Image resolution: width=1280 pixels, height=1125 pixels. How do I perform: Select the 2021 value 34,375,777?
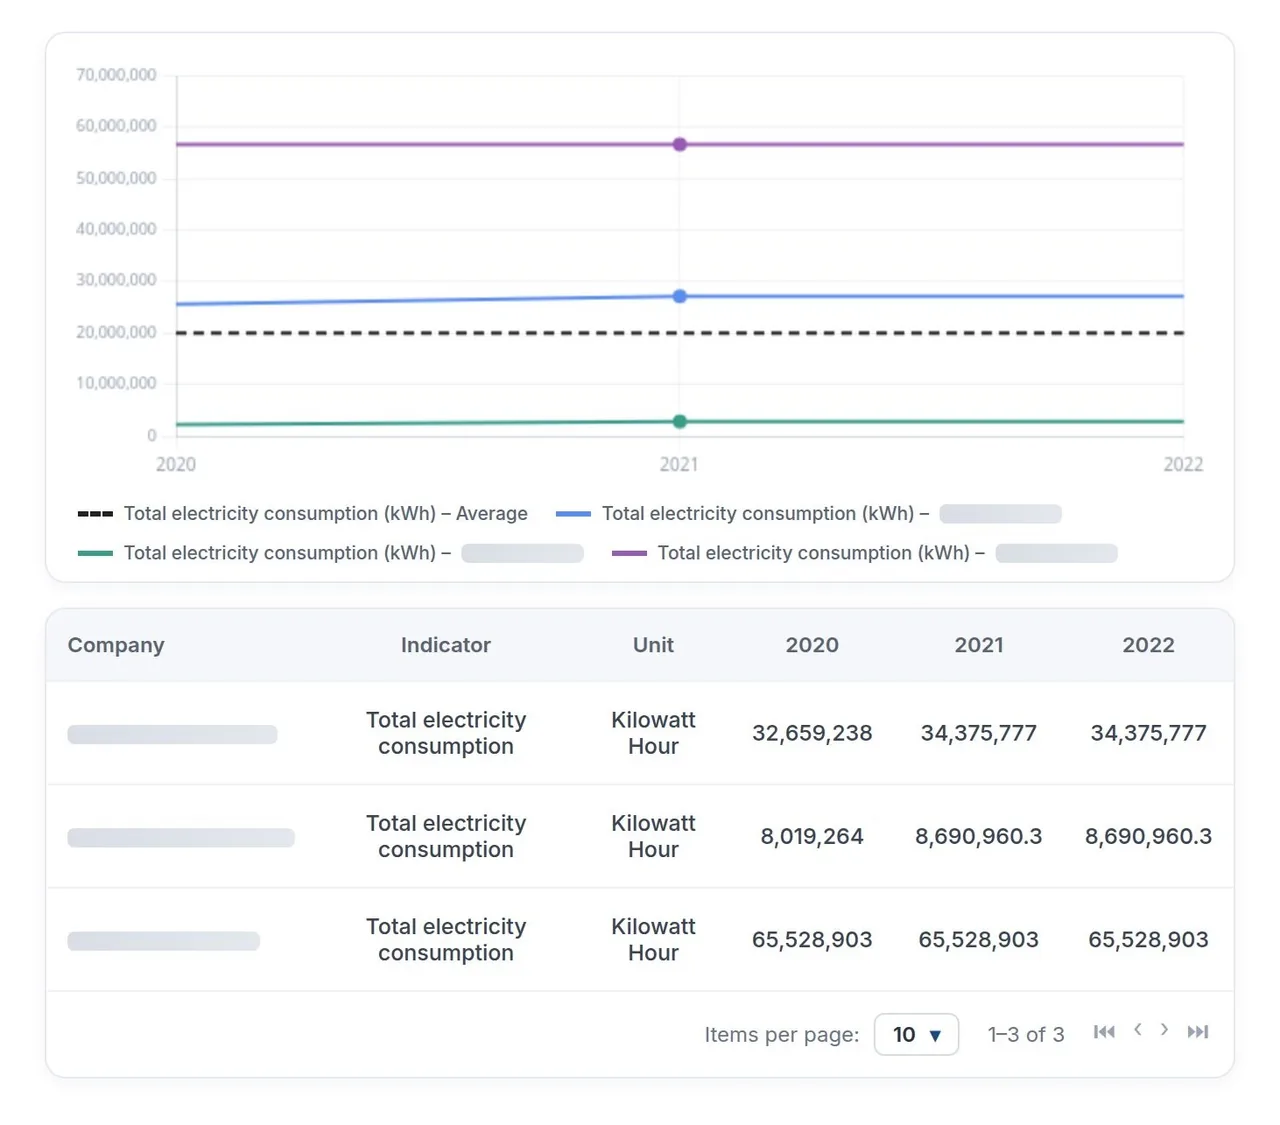[979, 734]
